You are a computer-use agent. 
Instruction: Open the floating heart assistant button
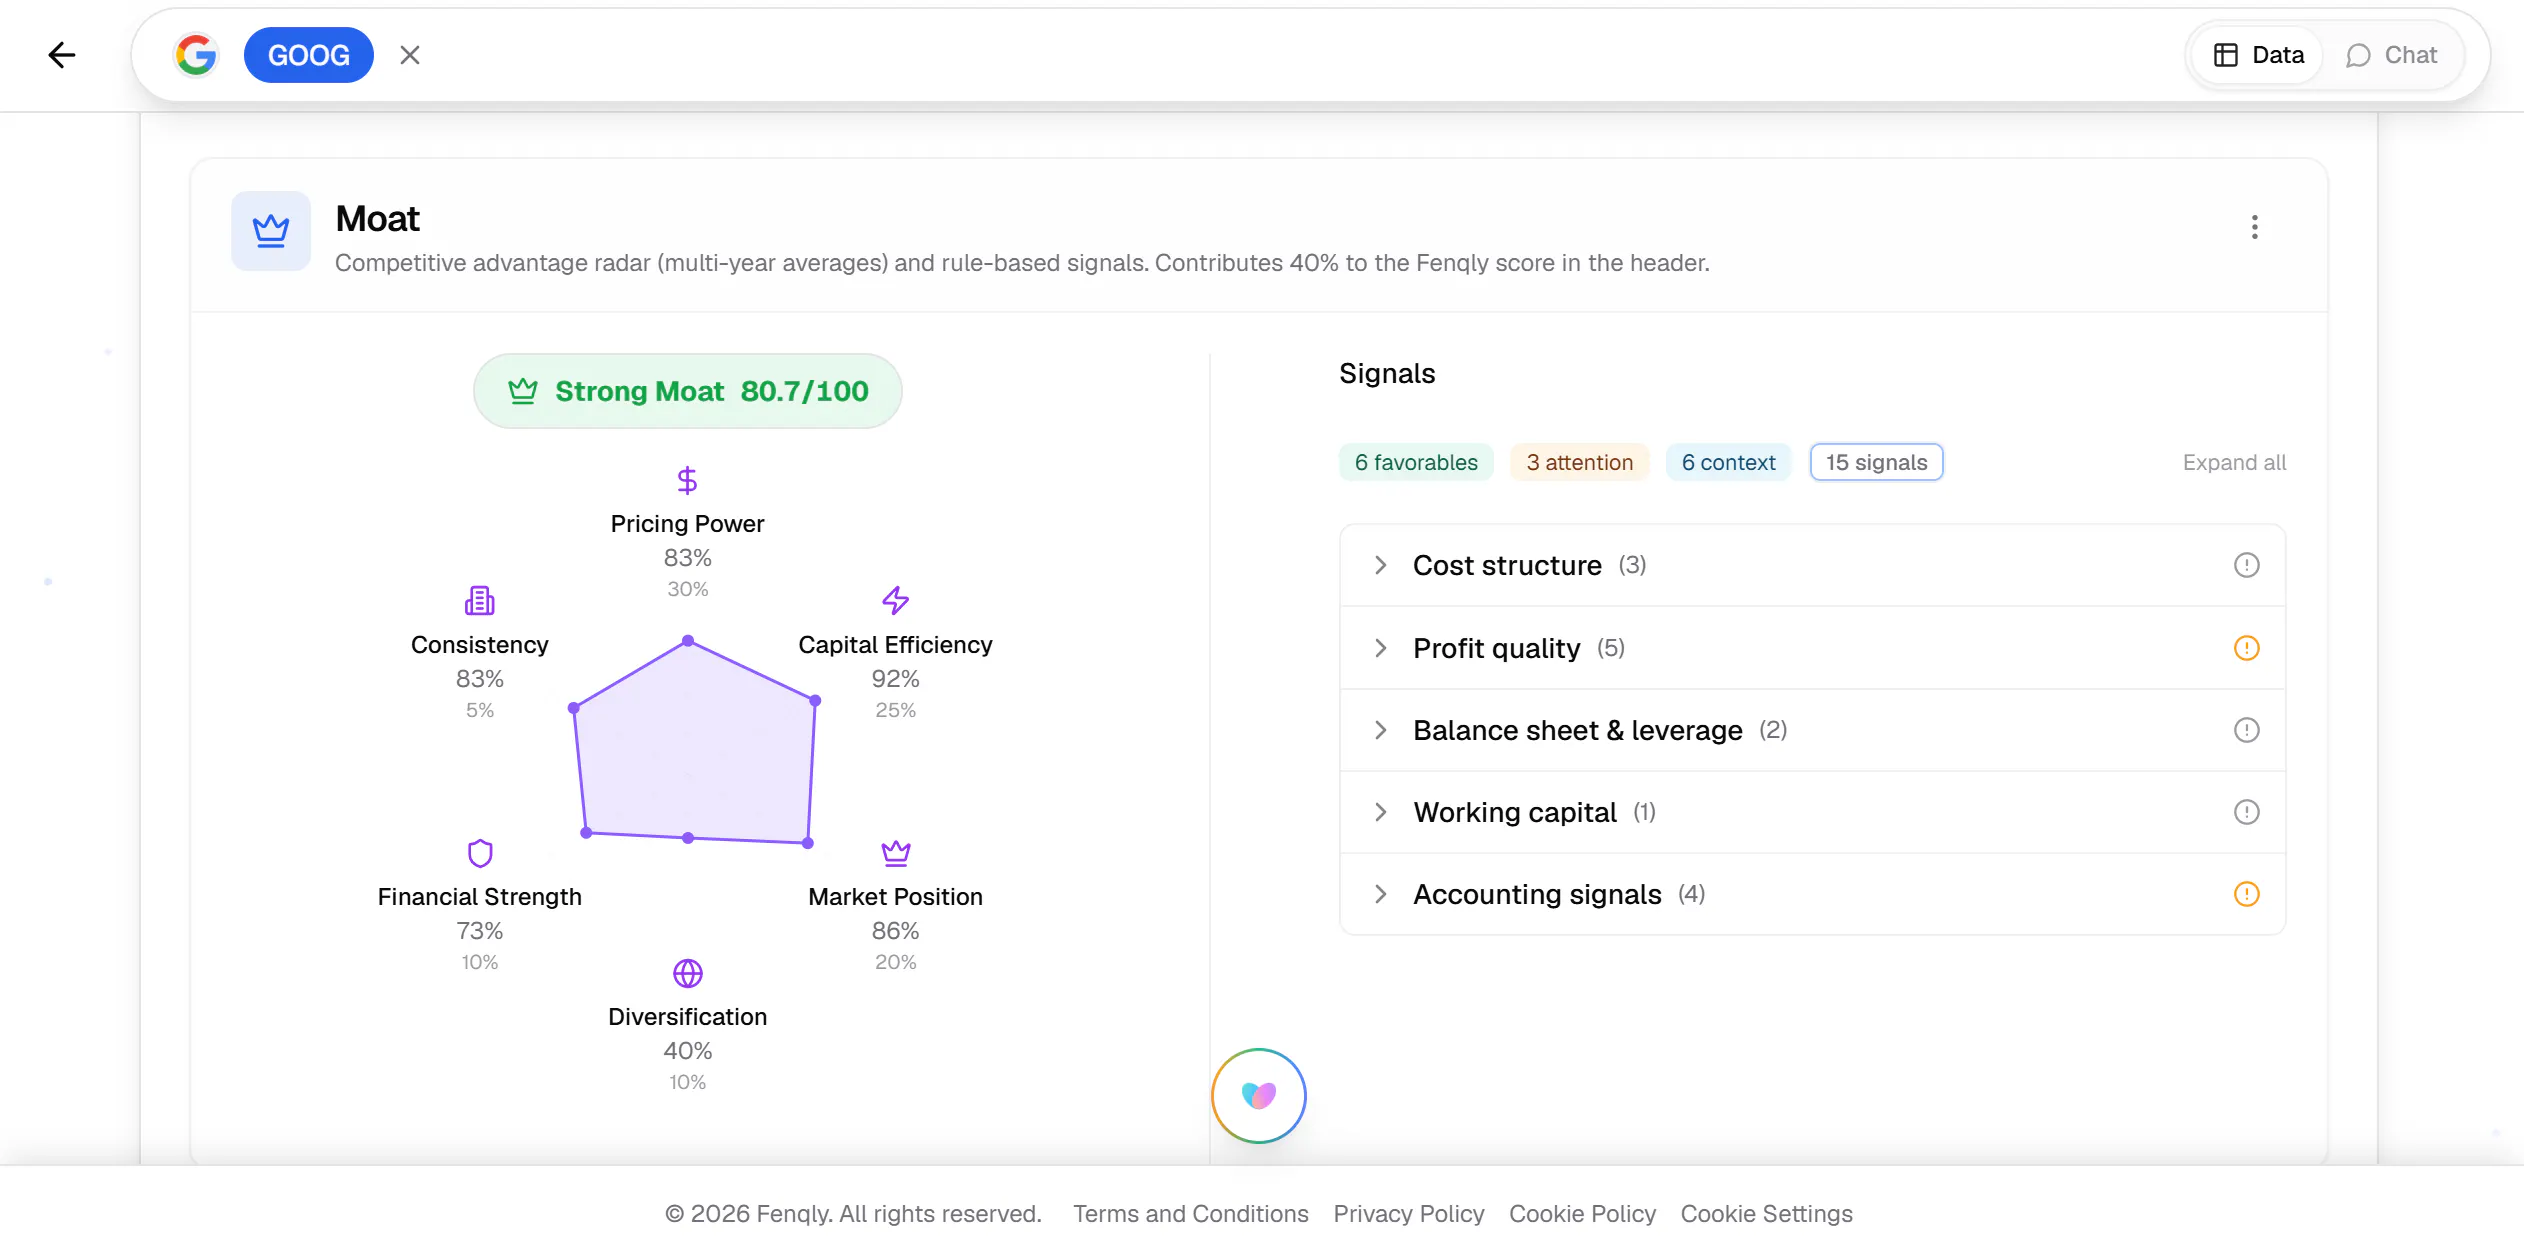click(x=1258, y=1096)
